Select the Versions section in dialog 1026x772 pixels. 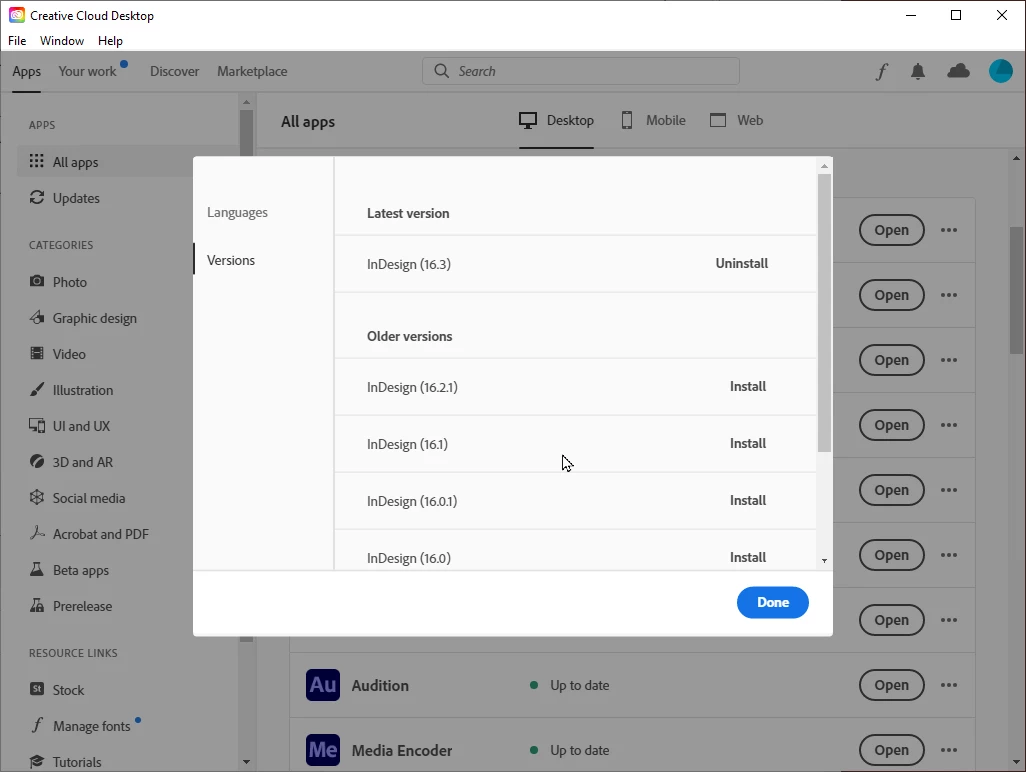(230, 260)
